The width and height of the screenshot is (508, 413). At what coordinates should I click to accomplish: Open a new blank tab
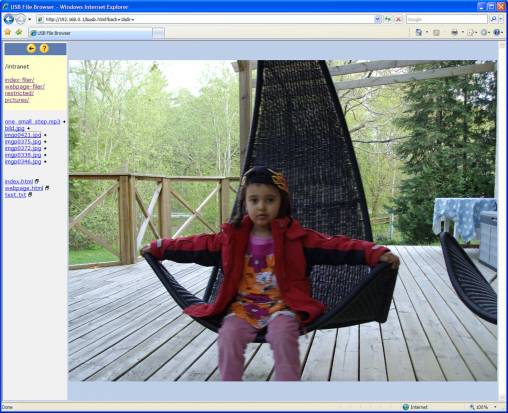pos(159,33)
